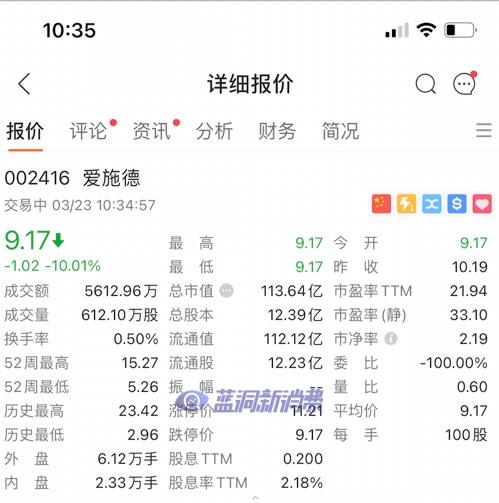Tap the blue shuffle arrows badge
Image resolution: width=499 pixels, height=503 pixels.
click(431, 203)
